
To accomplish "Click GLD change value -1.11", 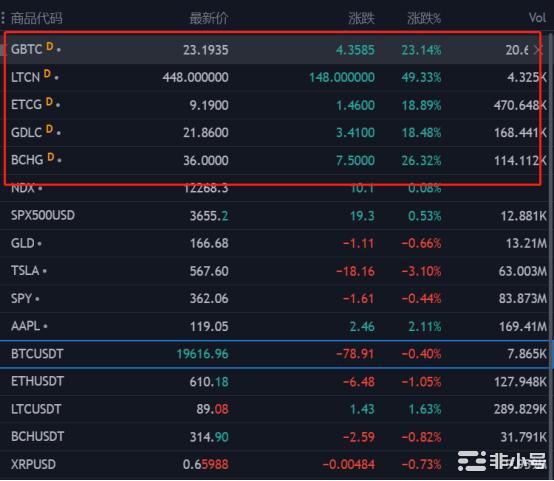I will [358, 244].
